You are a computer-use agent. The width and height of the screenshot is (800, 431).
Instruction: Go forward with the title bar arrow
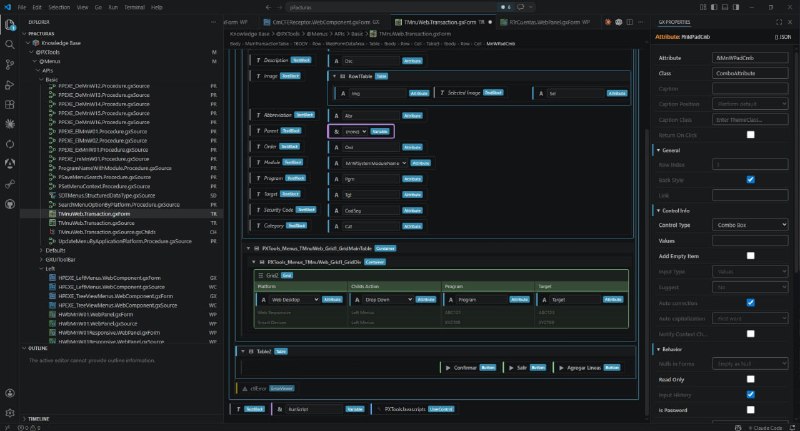pos(280,7)
